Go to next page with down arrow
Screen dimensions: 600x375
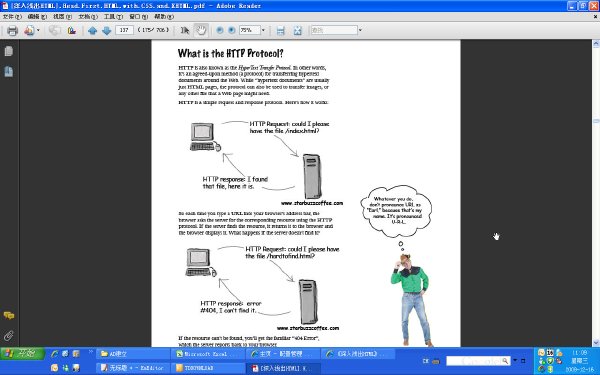tap(107, 30)
